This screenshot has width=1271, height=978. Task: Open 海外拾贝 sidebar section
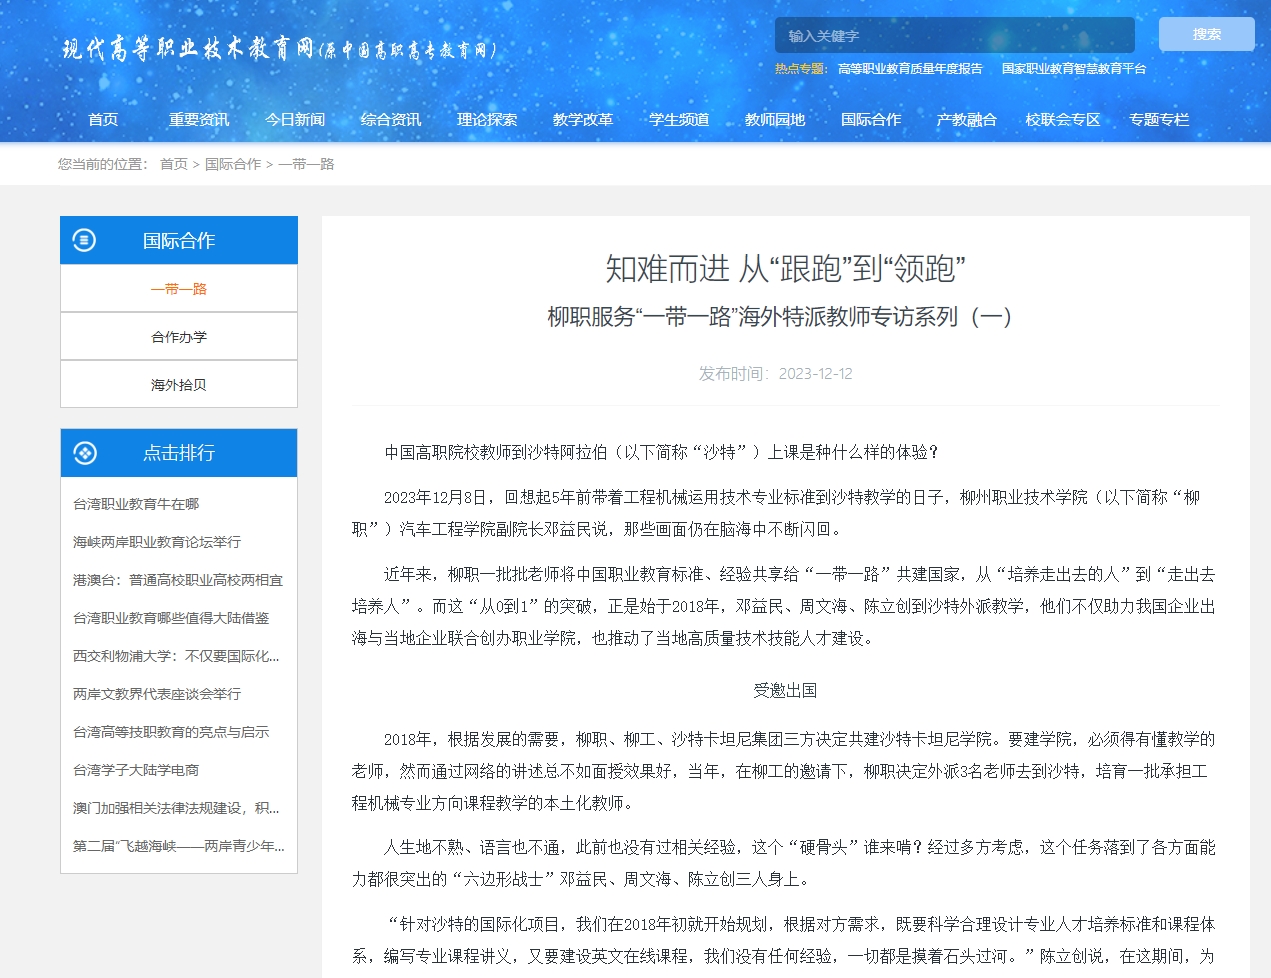[179, 385]
